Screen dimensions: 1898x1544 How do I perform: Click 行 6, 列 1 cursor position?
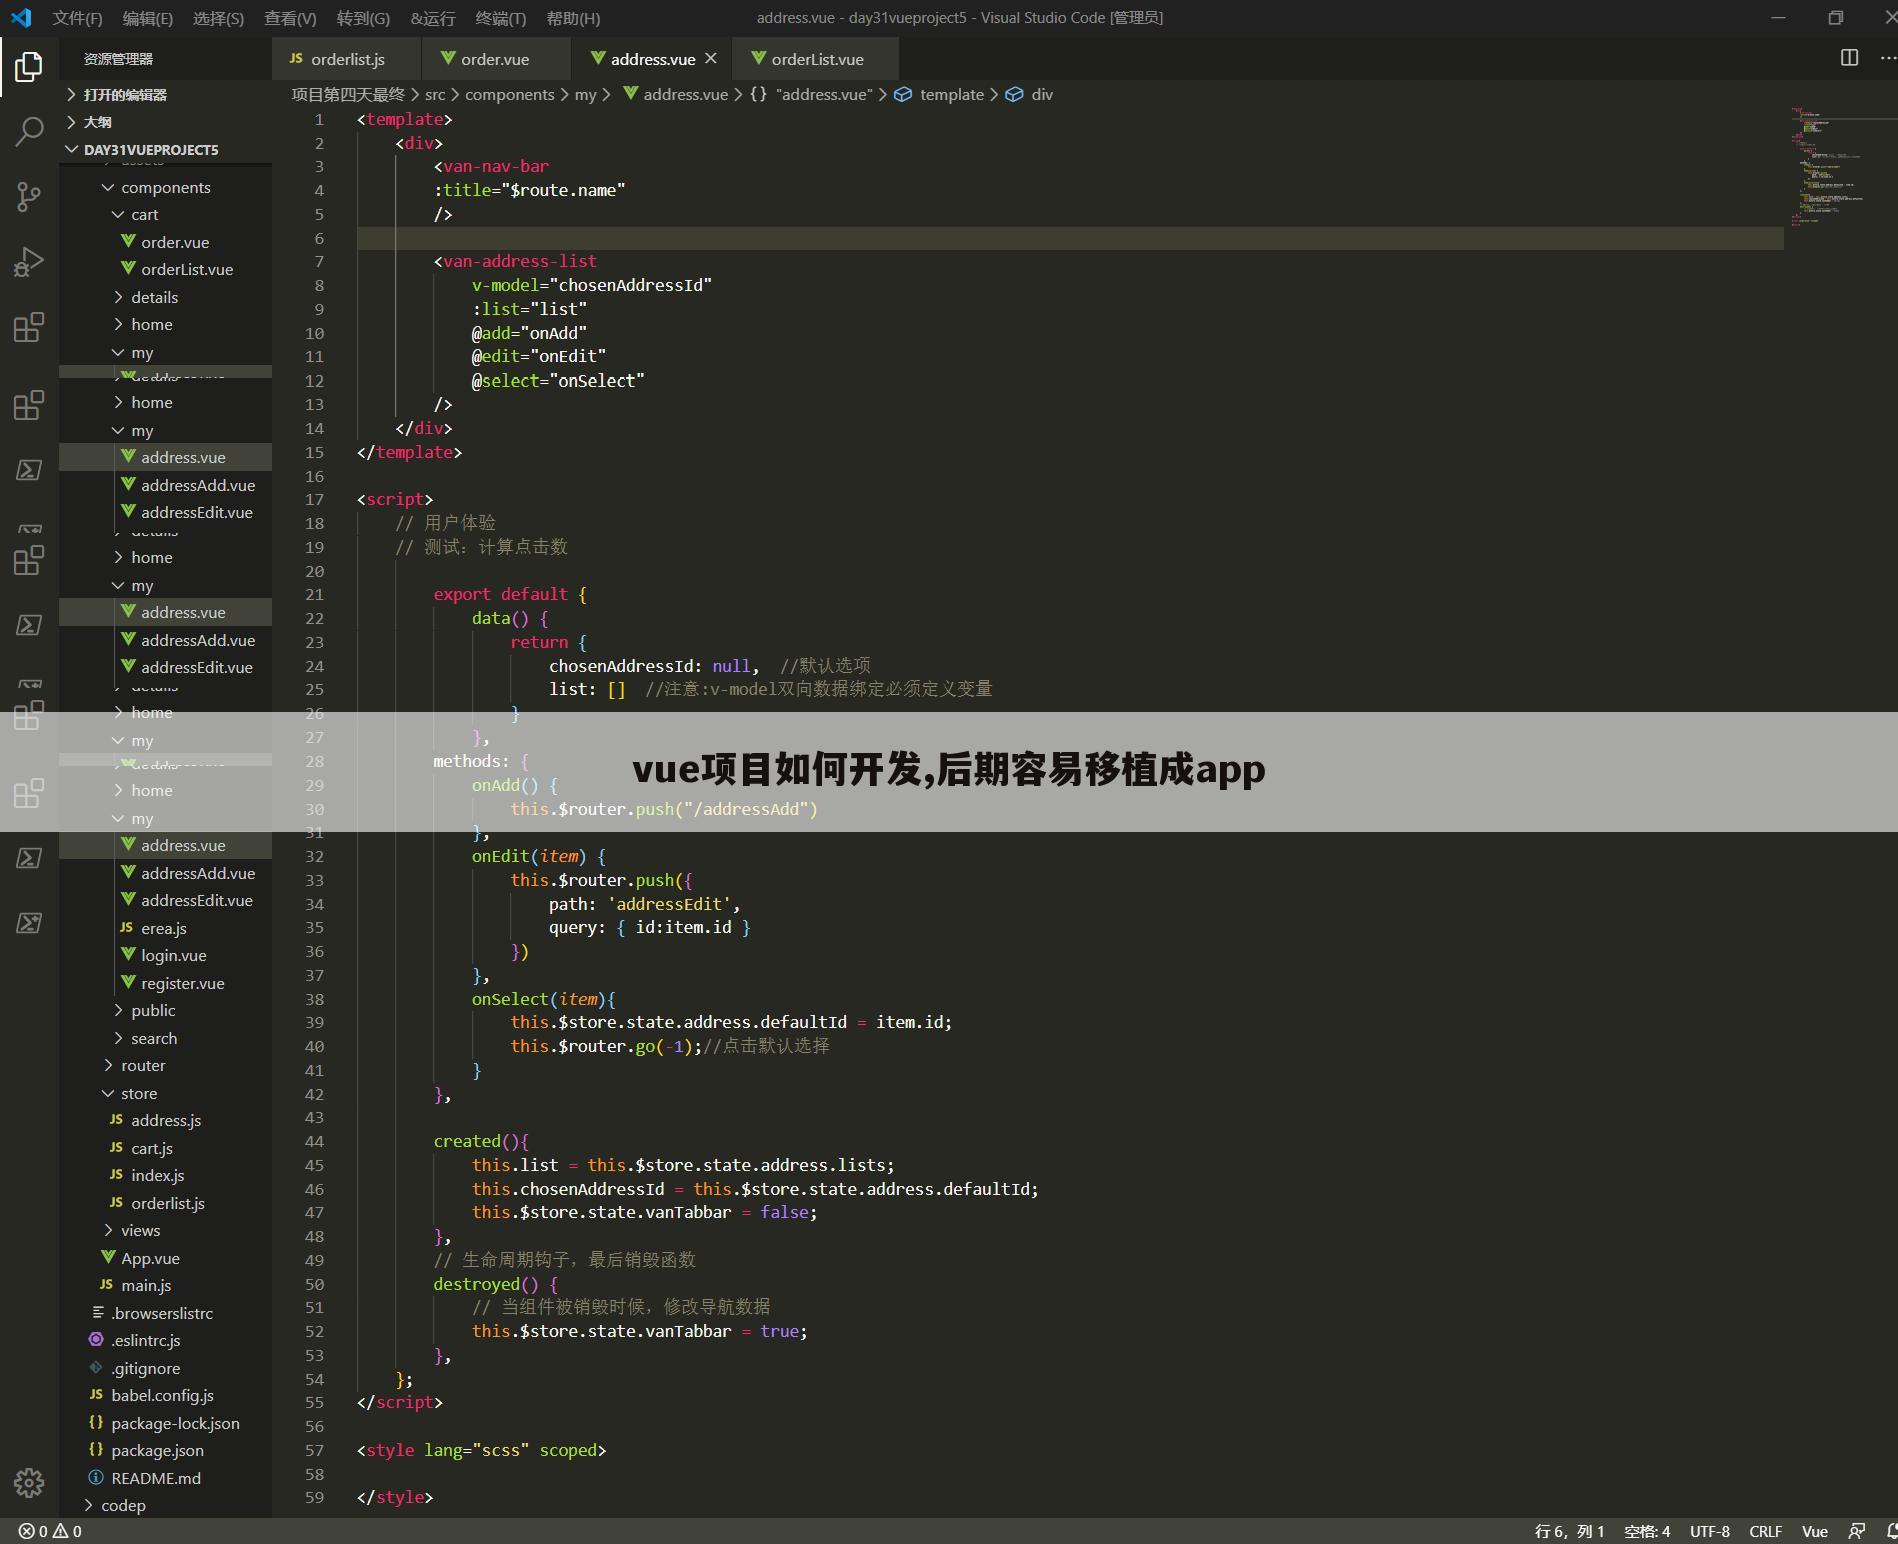tap(1569, 1531)
